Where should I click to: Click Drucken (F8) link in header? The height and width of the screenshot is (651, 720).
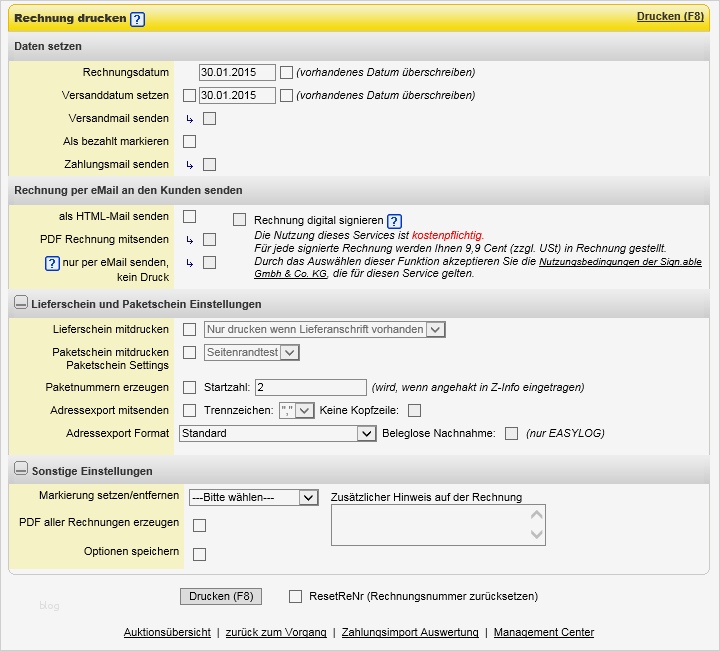click(670, 17)
